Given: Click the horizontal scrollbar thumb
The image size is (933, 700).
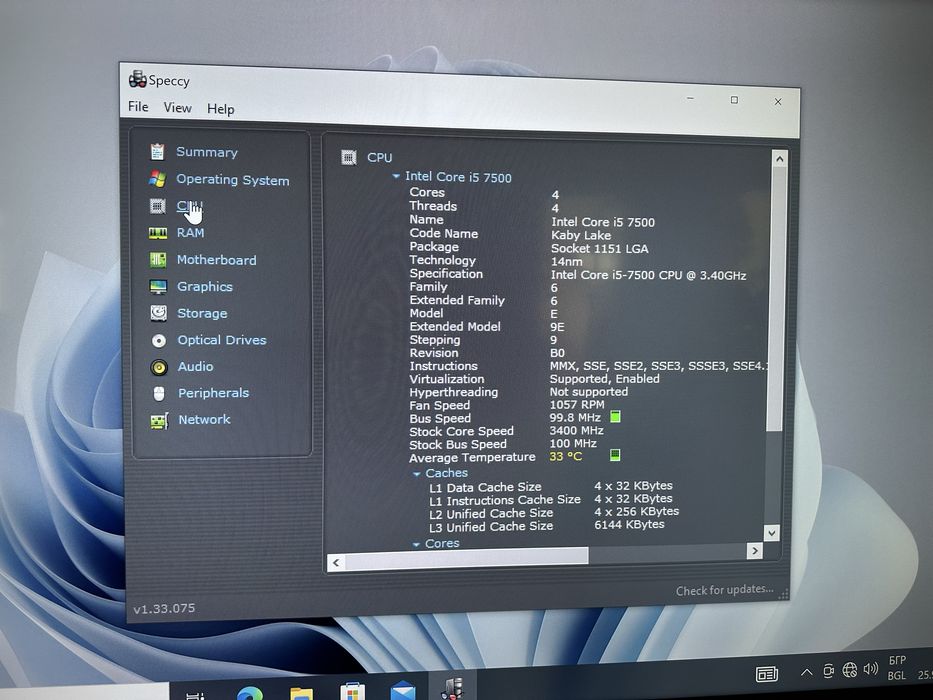Looking at the screenshot, I should pyautogui.click(x=466, y=558).
